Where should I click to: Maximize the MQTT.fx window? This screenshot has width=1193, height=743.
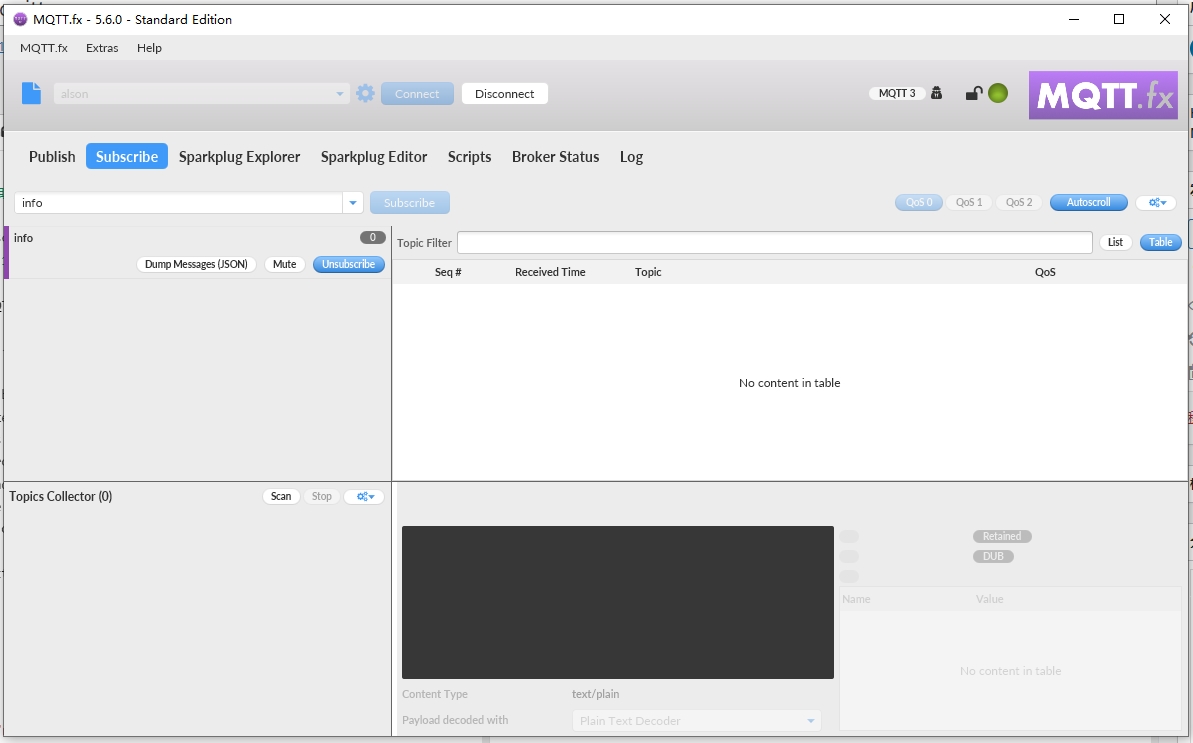coord(1118,19)
